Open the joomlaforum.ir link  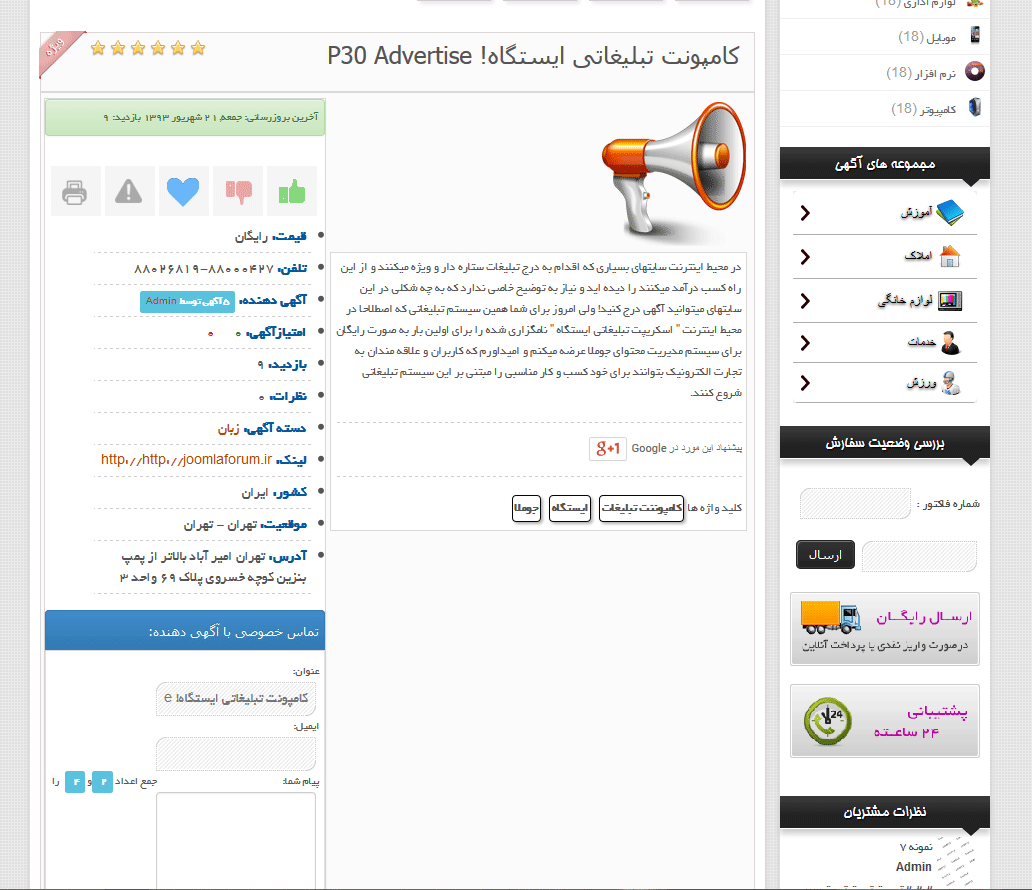tap(186, 459)
